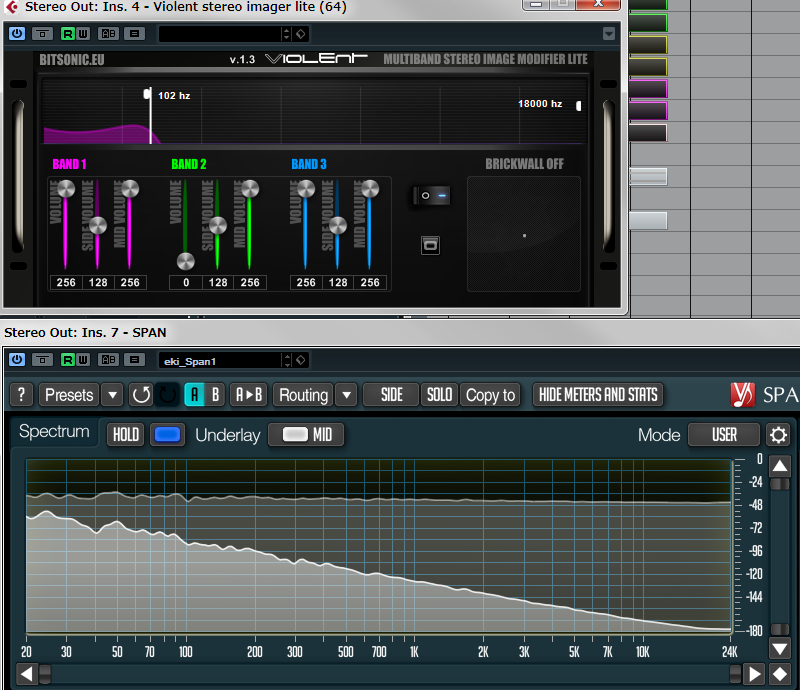Open preset list icon in SPAN header
This screenshot has width=800, height=690.
134,360
